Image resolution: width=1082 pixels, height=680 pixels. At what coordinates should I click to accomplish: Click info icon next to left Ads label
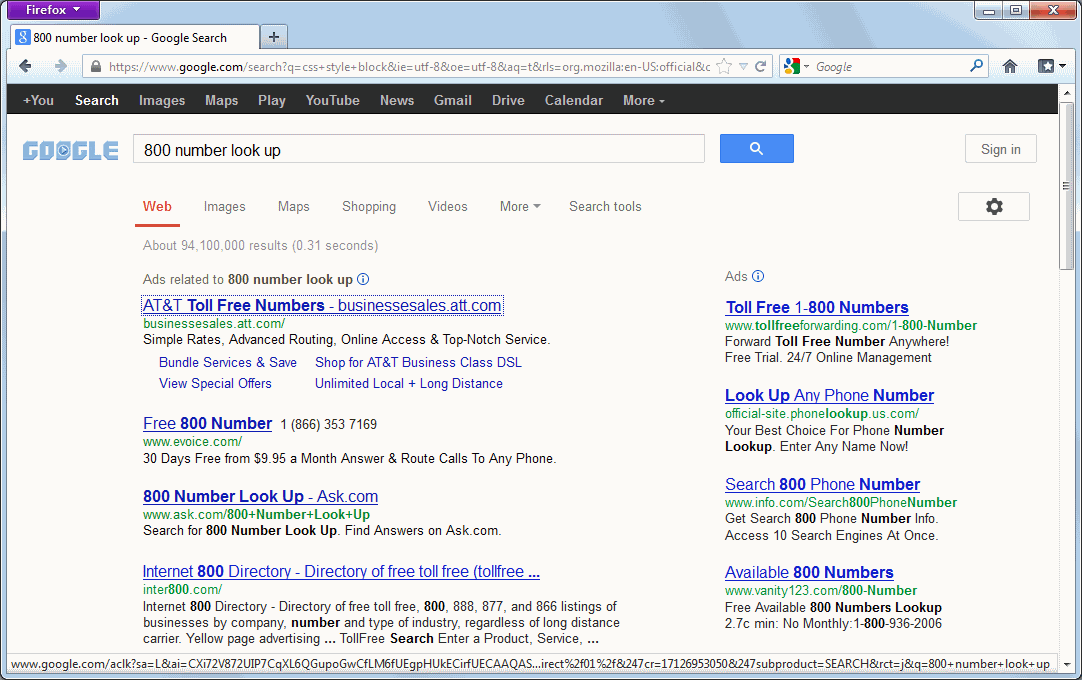tap(363, 279)
